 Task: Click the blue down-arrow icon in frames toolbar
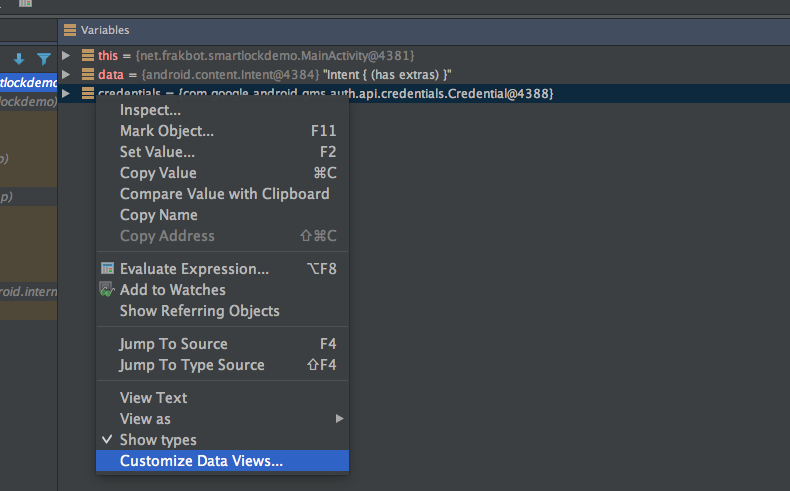point(19,59)
